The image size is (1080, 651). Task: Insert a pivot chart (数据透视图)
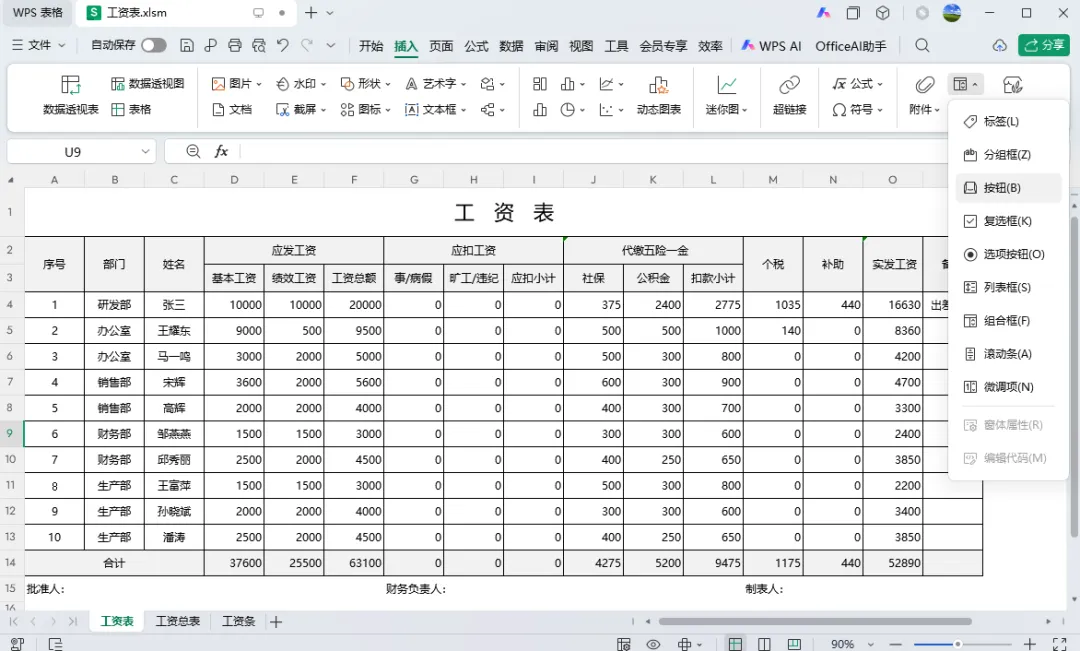tap(147, 83)
